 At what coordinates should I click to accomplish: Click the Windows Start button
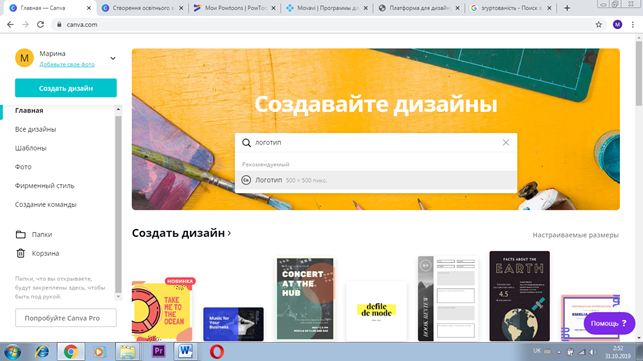pos(13,352)
